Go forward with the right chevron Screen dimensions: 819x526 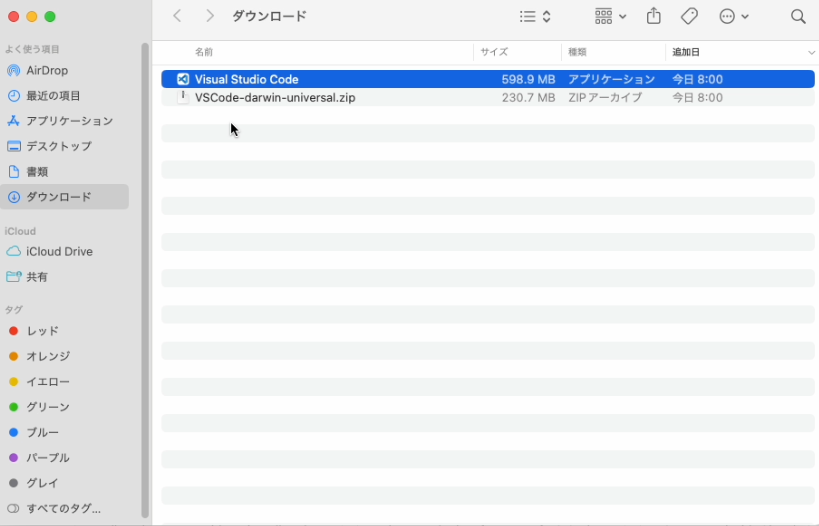pos(209,16)
